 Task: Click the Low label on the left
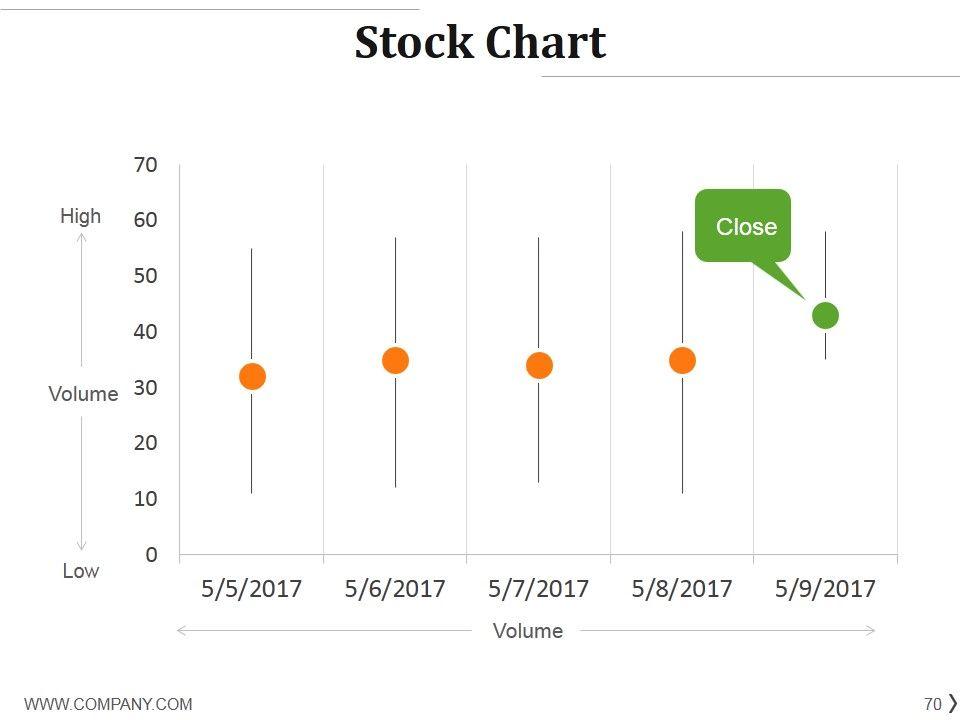click(81, 570)
